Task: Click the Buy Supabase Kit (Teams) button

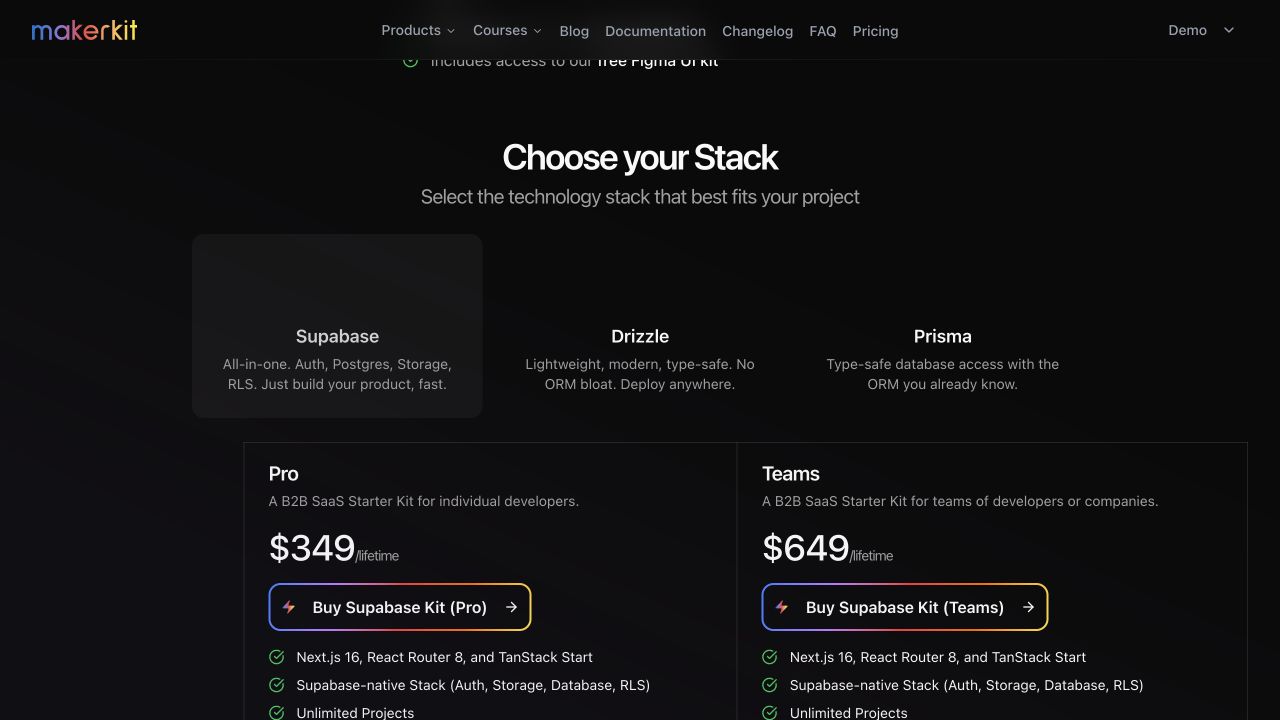Action: pyautogui.click(x=905, y=607)
